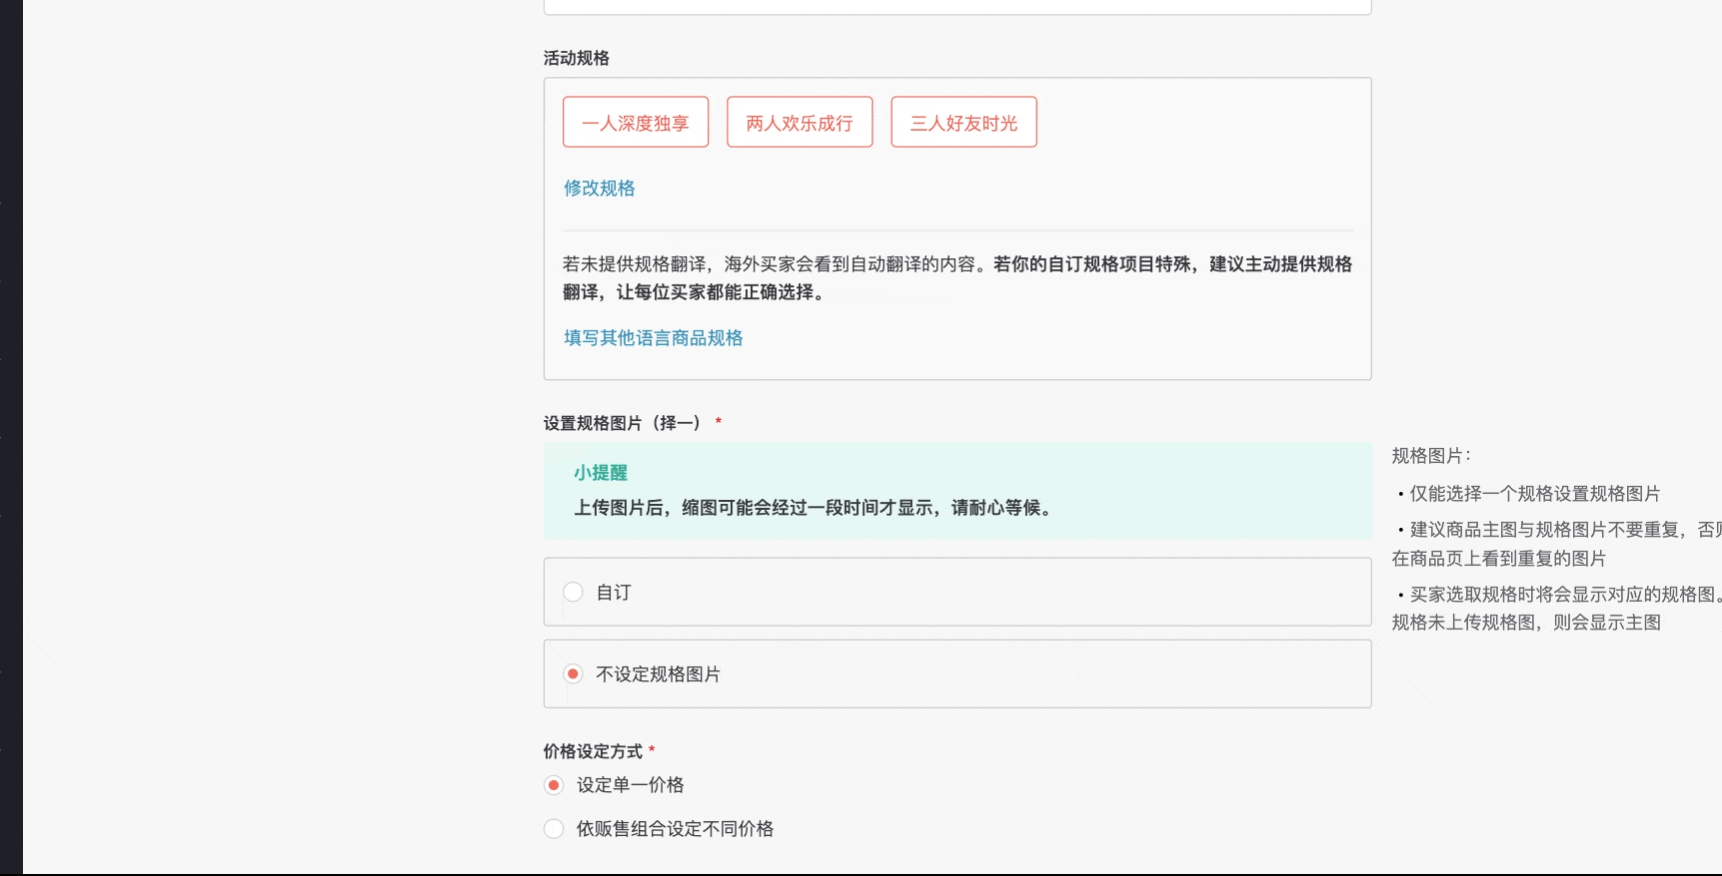Viewport: 1722px width, 876px height.
Task: Click the 规格图片 help heading on right
Action: (x=1430, y=456)
